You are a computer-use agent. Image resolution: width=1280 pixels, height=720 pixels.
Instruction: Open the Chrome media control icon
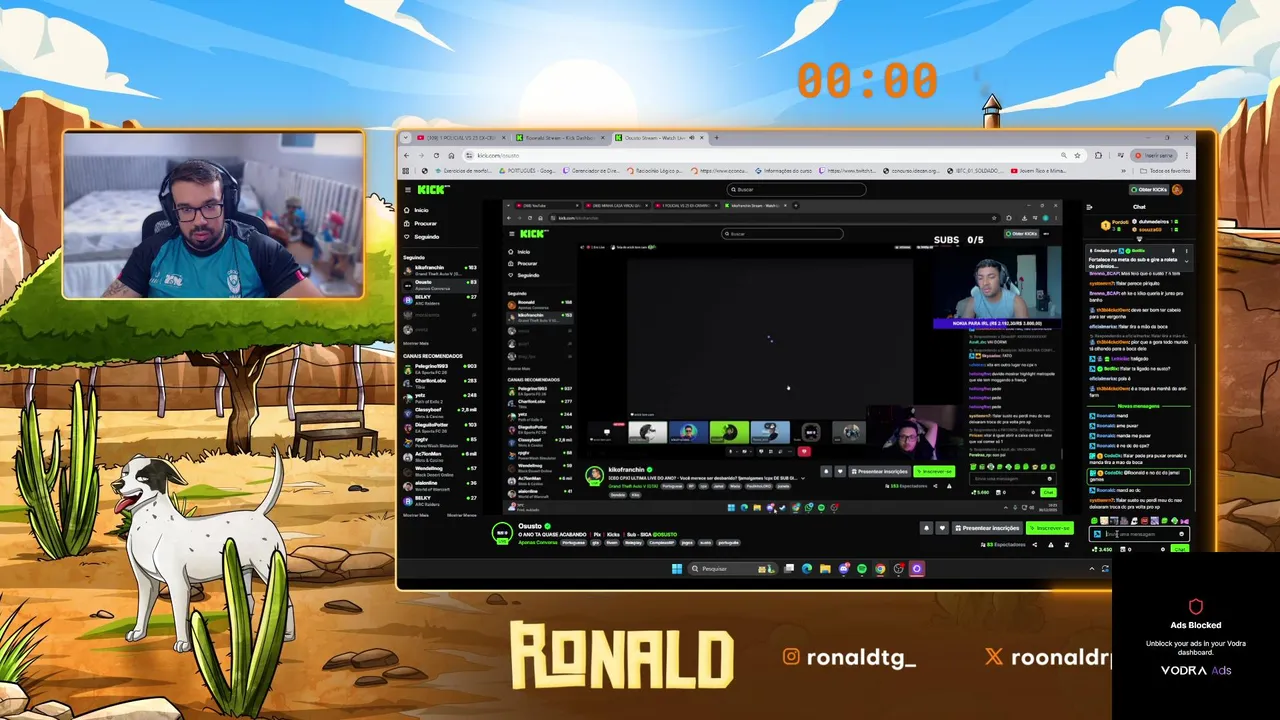point(1121,156)
